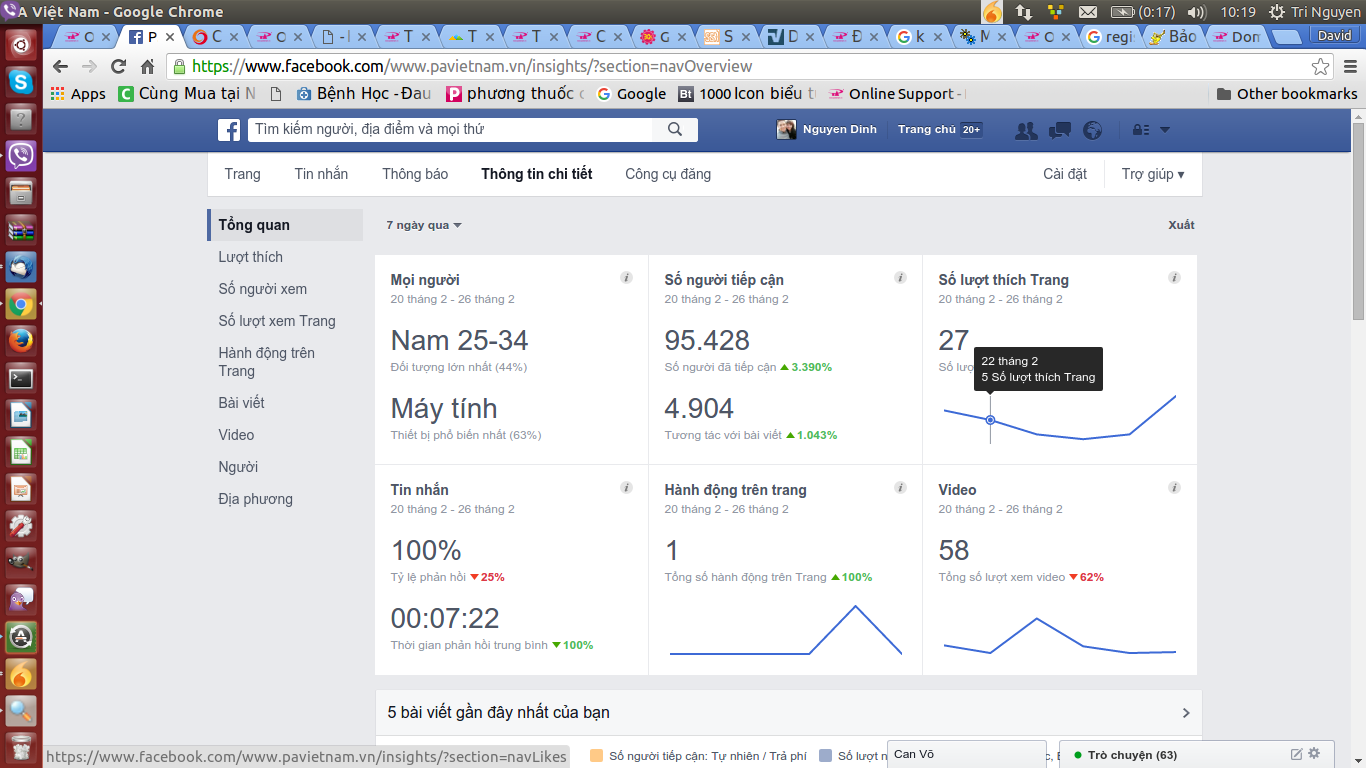Select Số lượt xem Trang in sidebar
Viewport: 1366px width, 768px height.
(277, 321)
